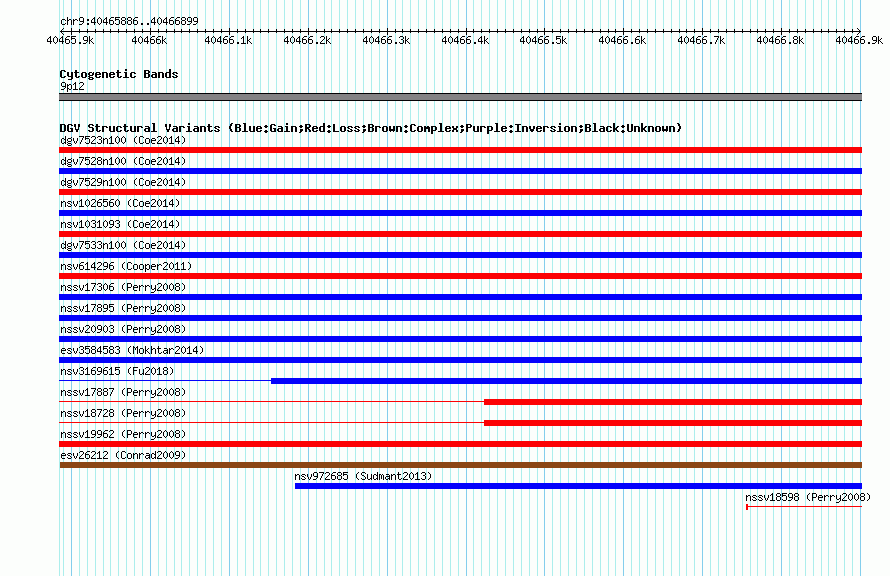The image size is (890, 576).
Task: Select the blue bar under esv3584583
Action: 460,360
